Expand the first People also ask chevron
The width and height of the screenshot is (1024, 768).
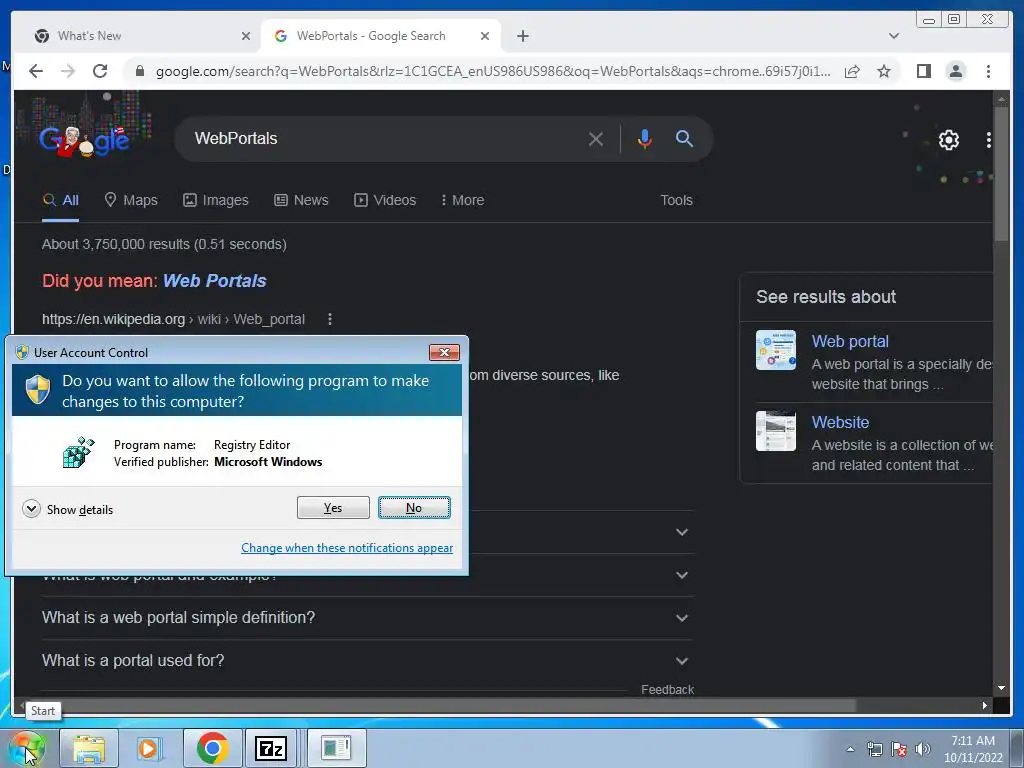(x=682, y=532)
